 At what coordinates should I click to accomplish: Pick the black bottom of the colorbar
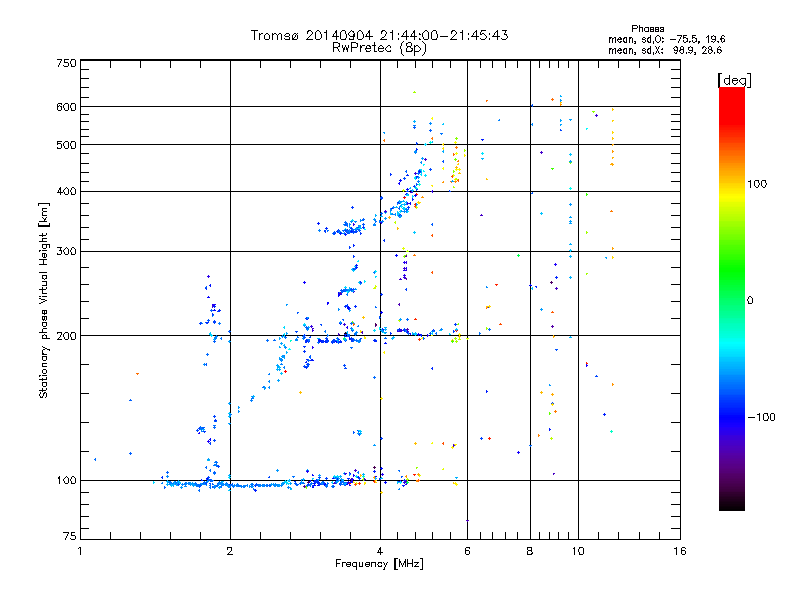click(x=732, y=504)
